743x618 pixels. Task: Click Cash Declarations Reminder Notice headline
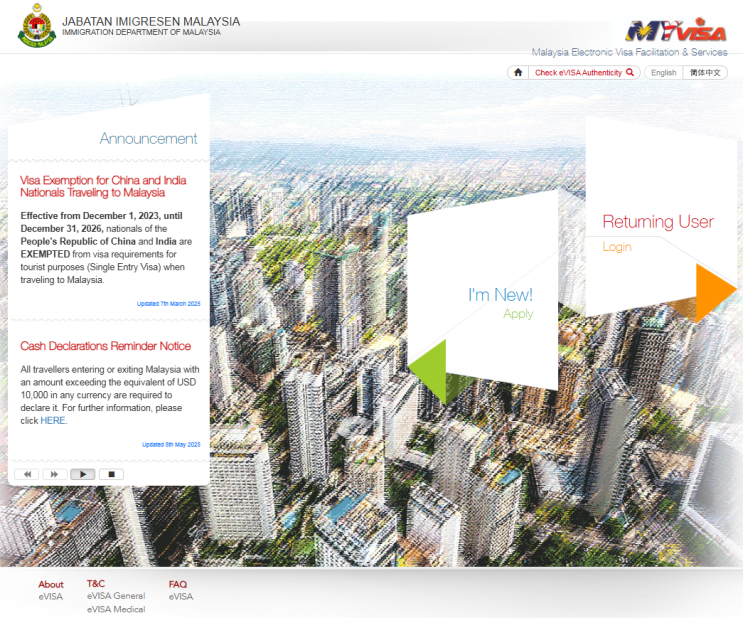coord(105,346)
